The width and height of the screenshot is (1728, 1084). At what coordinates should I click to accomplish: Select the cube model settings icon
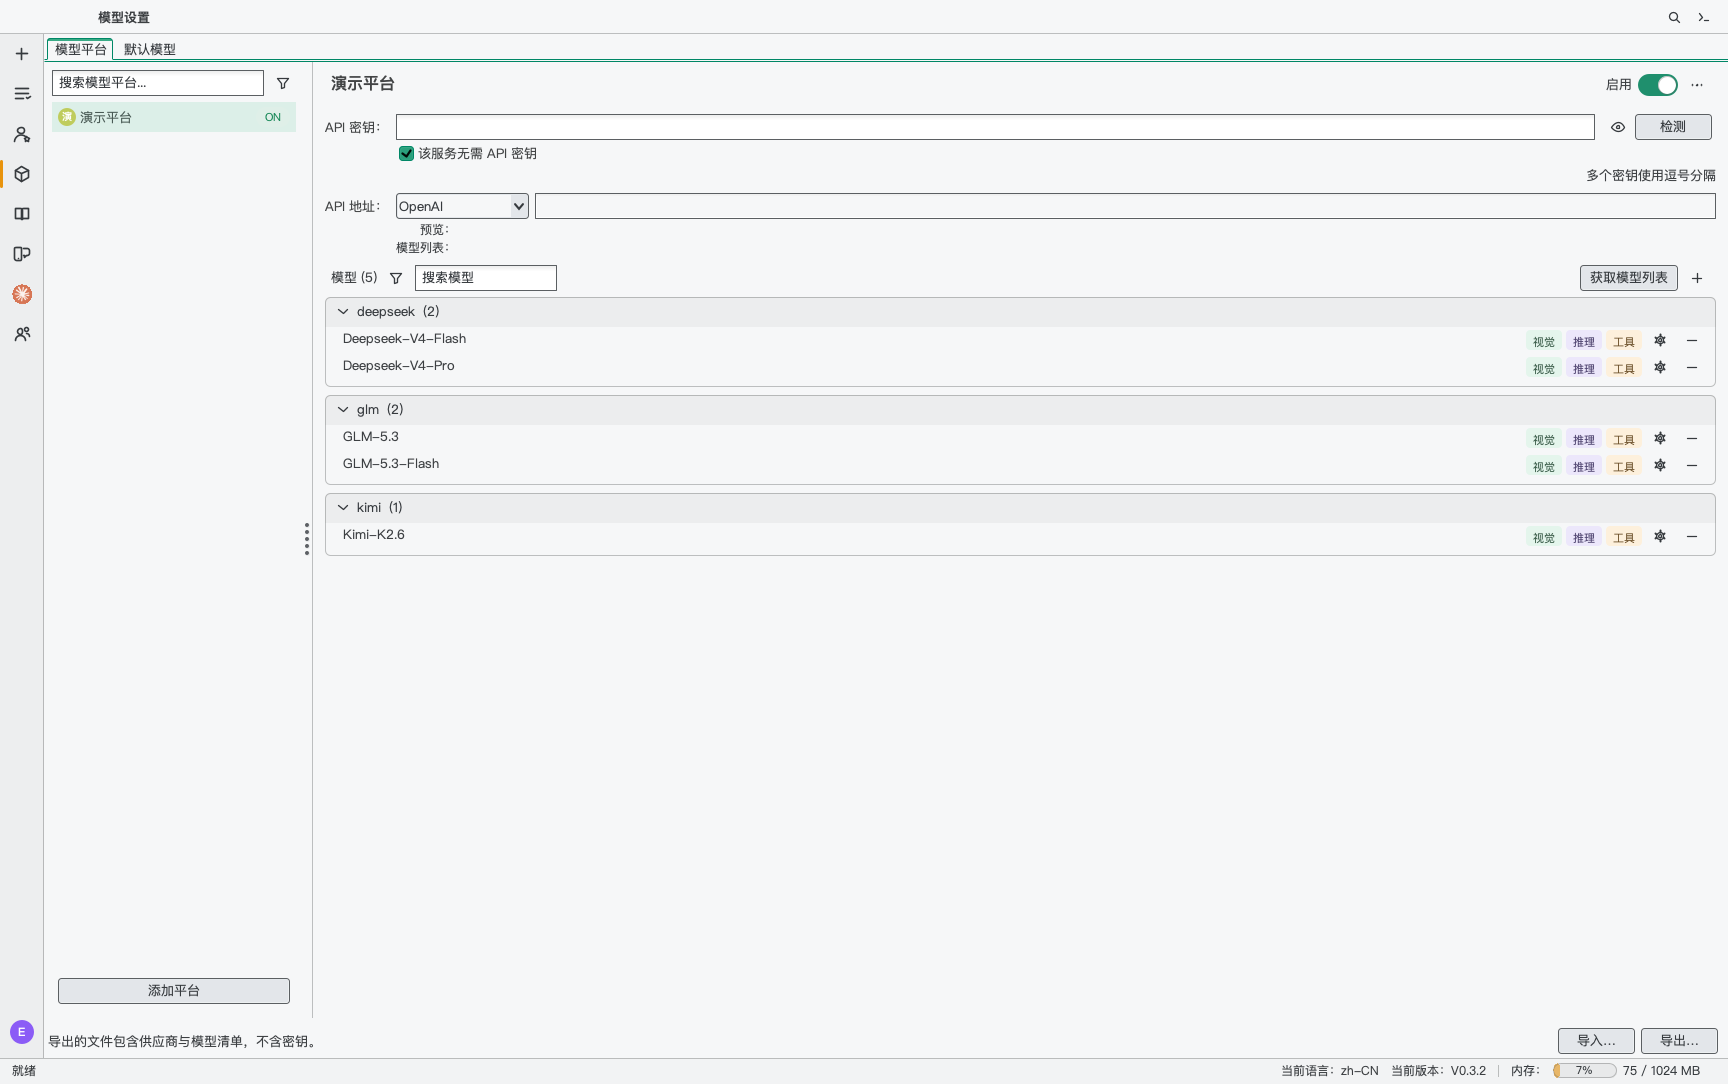tap(22, 174)
